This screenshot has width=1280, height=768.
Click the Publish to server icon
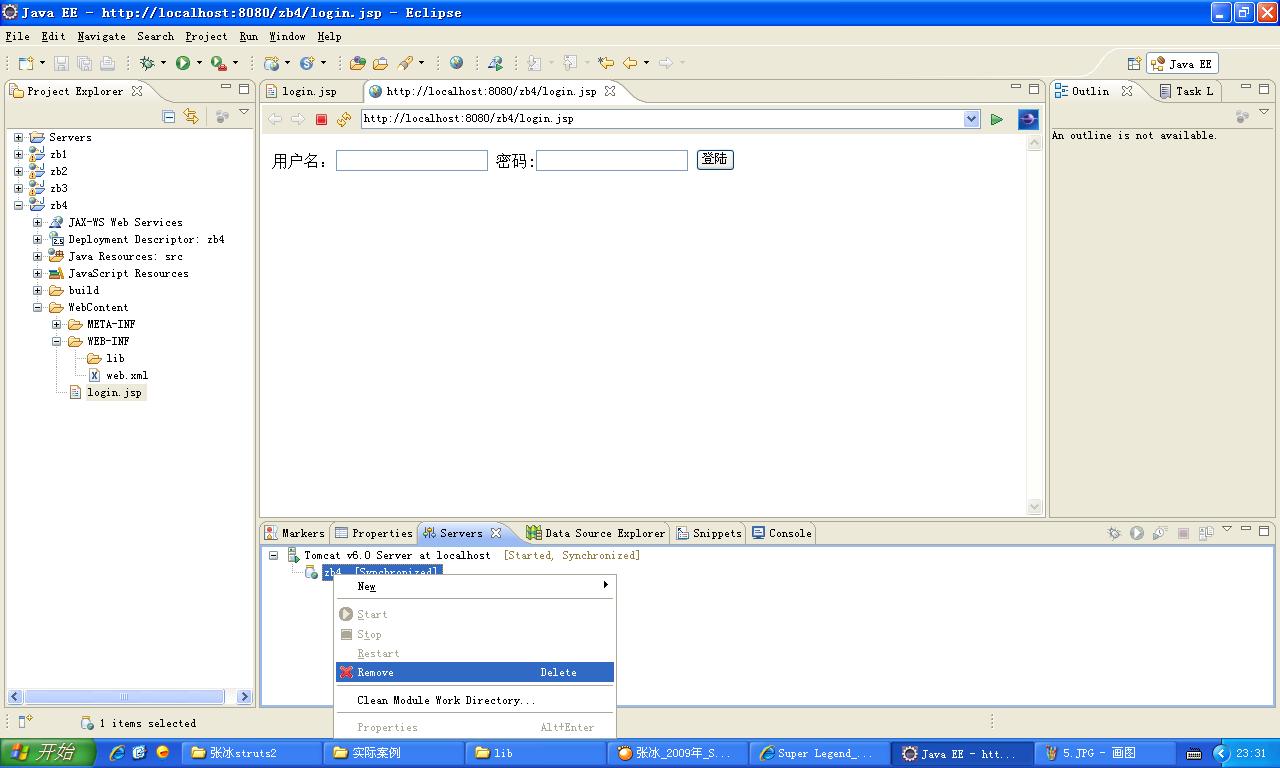[1206, 533]
